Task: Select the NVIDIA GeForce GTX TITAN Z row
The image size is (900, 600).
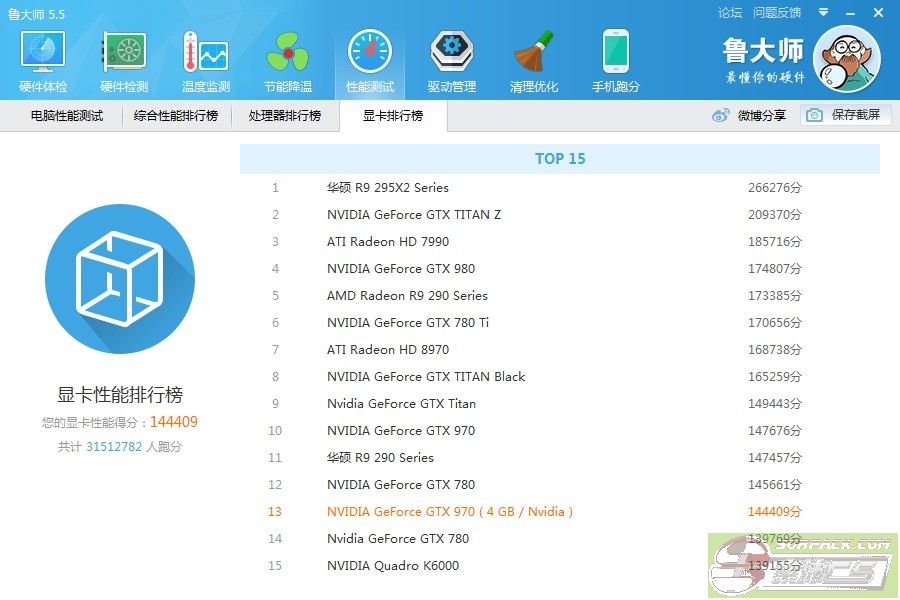Action: pos(560,215)
